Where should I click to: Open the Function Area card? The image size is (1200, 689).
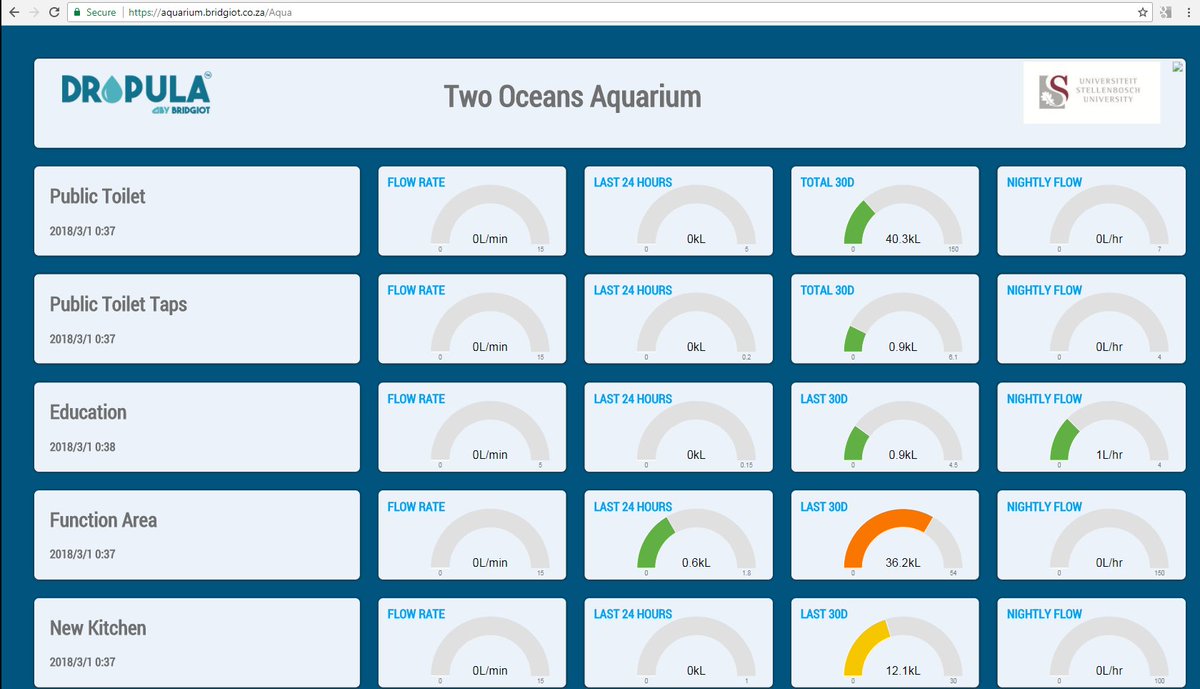(196, 535)
